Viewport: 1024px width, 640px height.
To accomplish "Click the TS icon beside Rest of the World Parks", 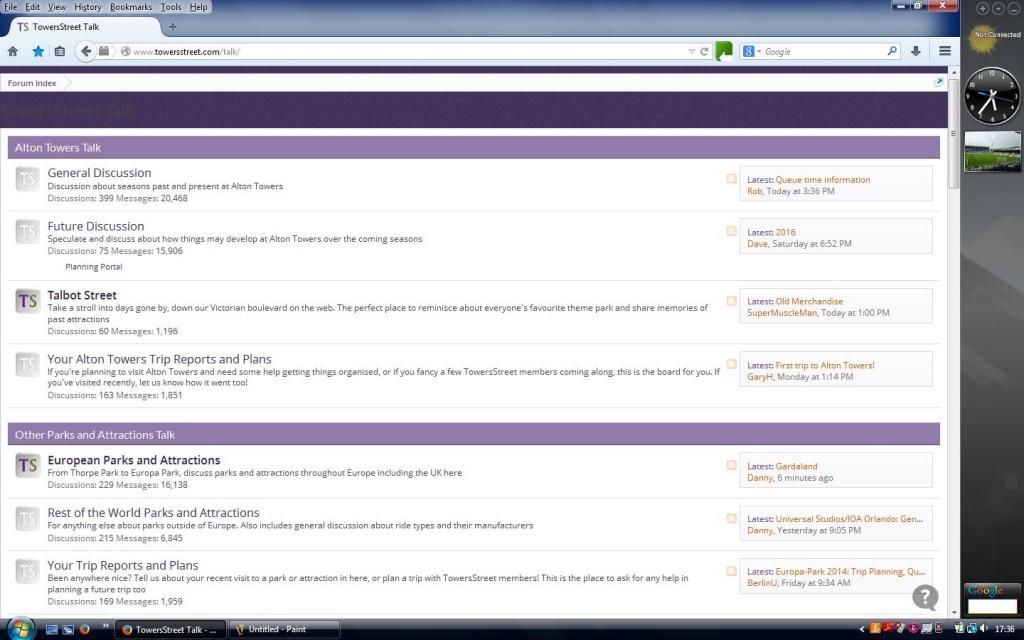I will pyautogui.click(x=27, y=519).
